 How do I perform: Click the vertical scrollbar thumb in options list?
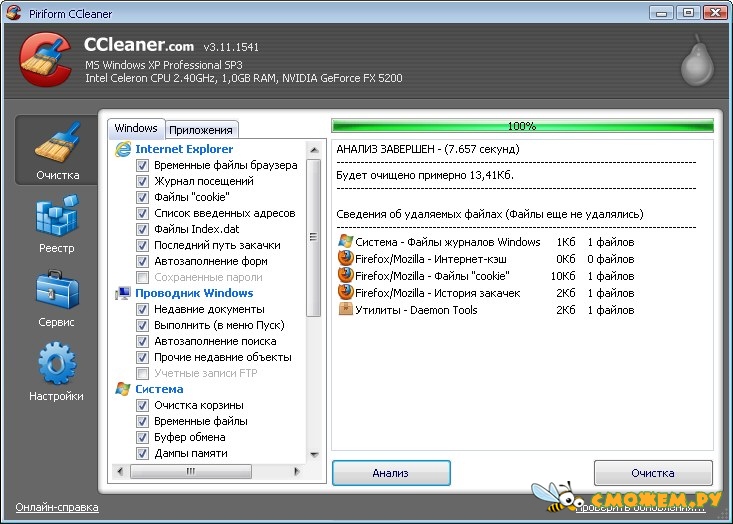point(314,237)
